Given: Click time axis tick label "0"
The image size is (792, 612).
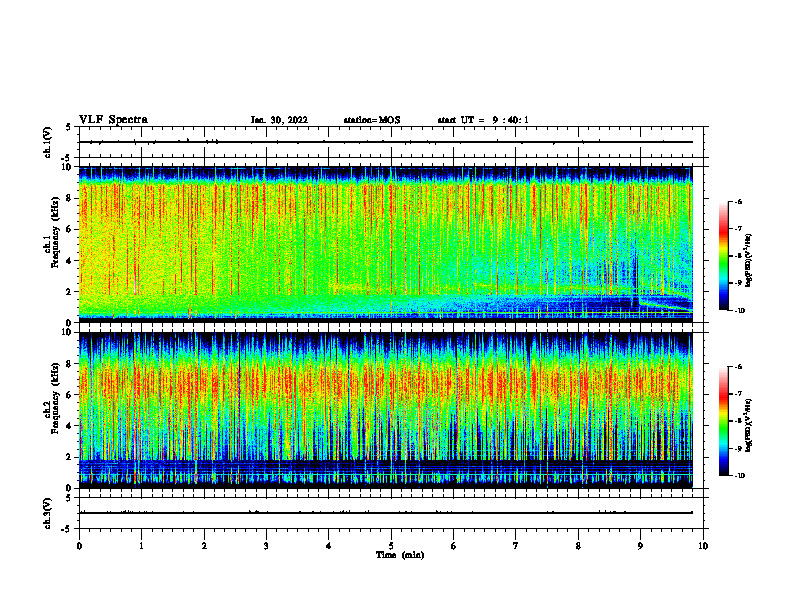Looking at the screenshot, I should pos(79,546).
